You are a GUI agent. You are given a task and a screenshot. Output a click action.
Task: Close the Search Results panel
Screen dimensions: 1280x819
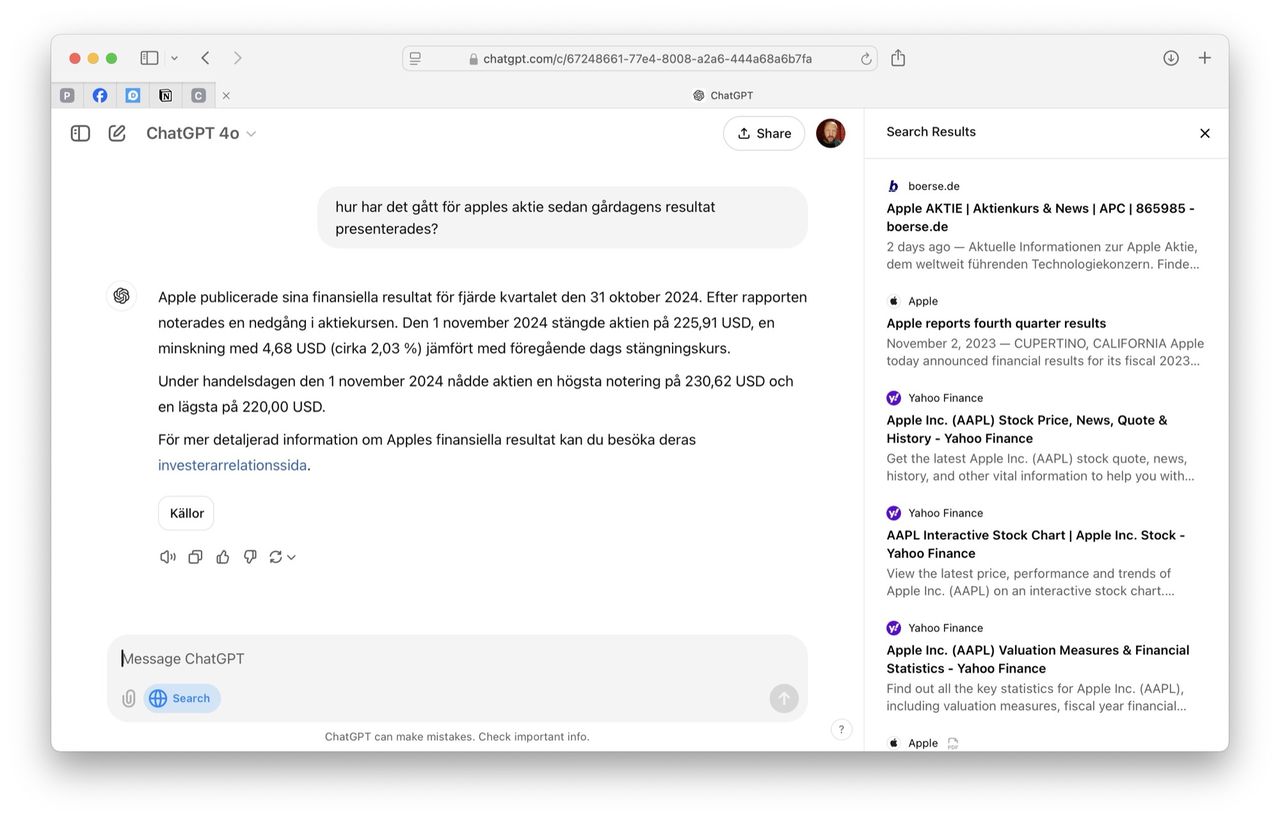pos(1204,133)
